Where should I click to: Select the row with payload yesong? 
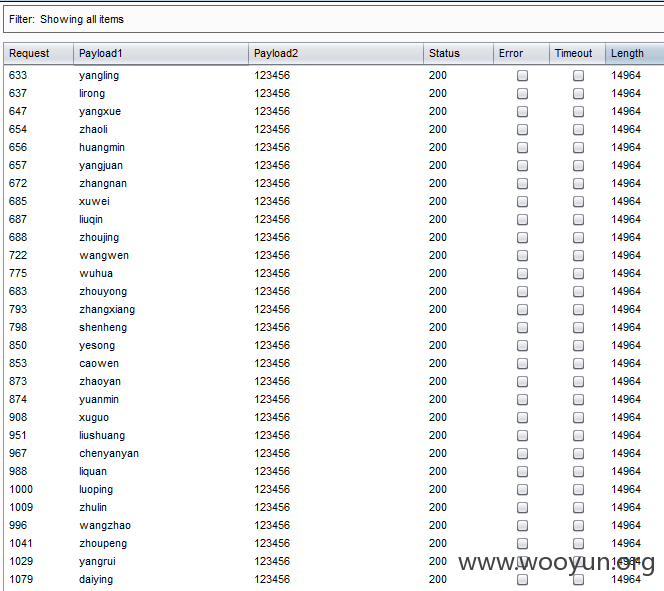[x=334, y=345]
